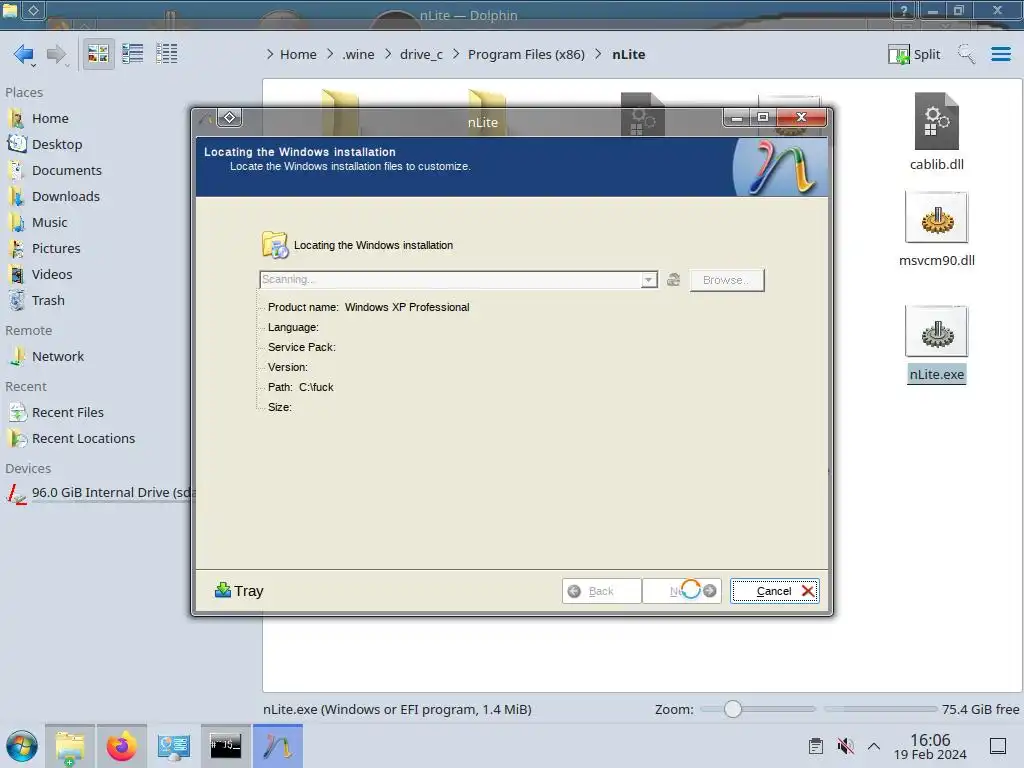Click the Next button in nLite
The height and width of the screenshot is (768, 1024).
tap(682, 591)
